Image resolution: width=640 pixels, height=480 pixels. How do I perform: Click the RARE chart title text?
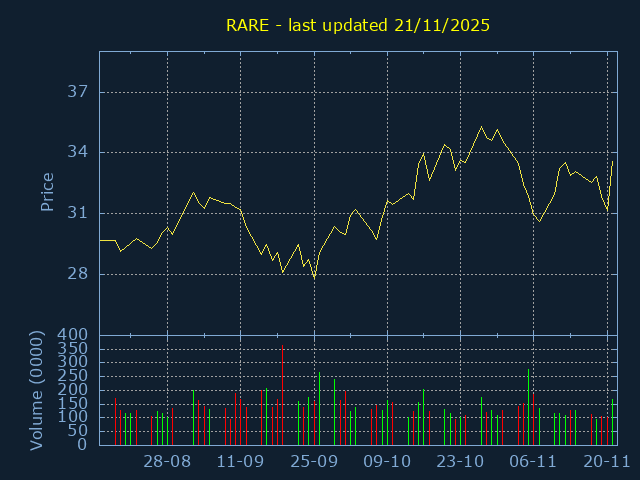(357, 26)
